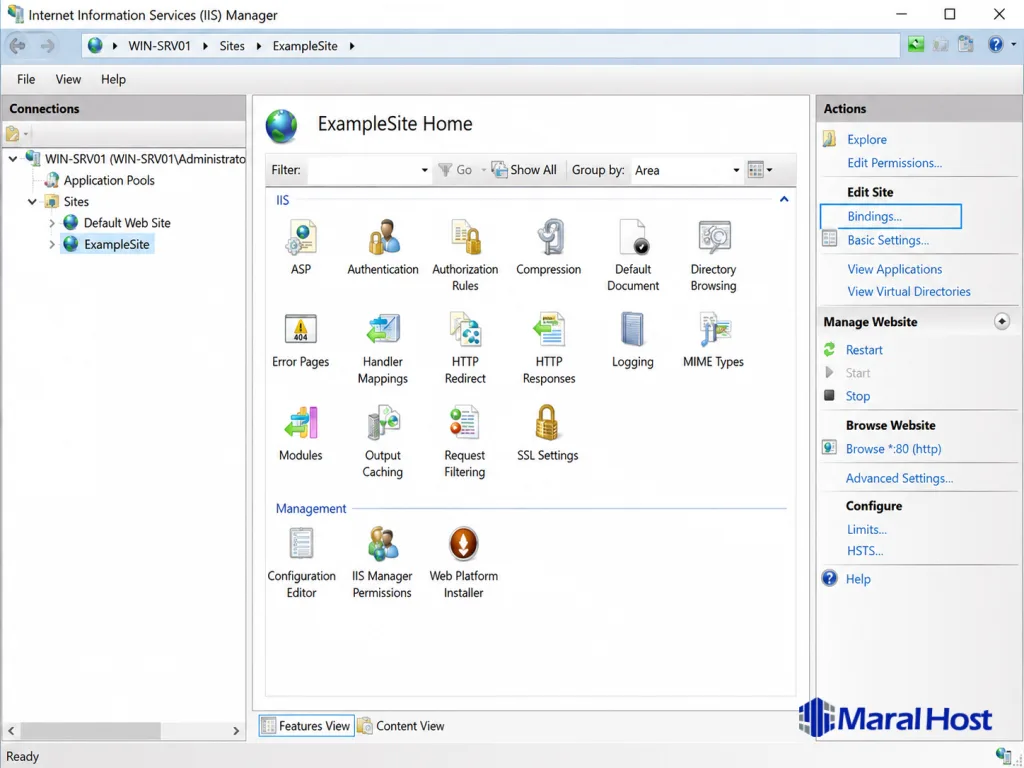Open the View menu

pos(68,79)
